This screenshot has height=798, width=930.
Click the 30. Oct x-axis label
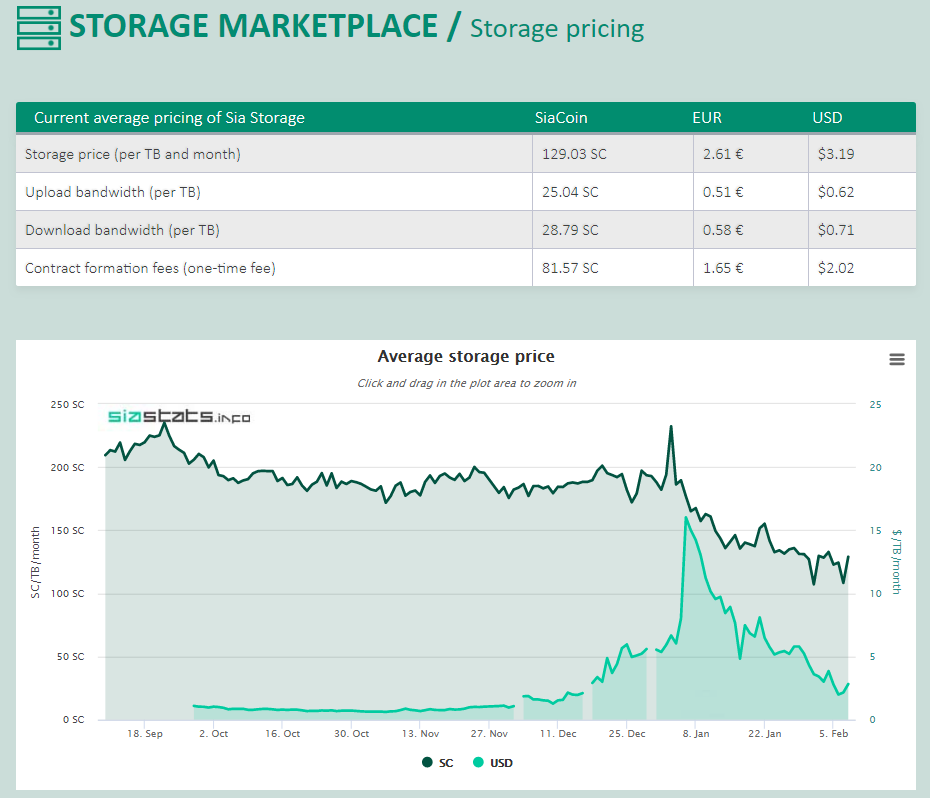tap(351, 734)
